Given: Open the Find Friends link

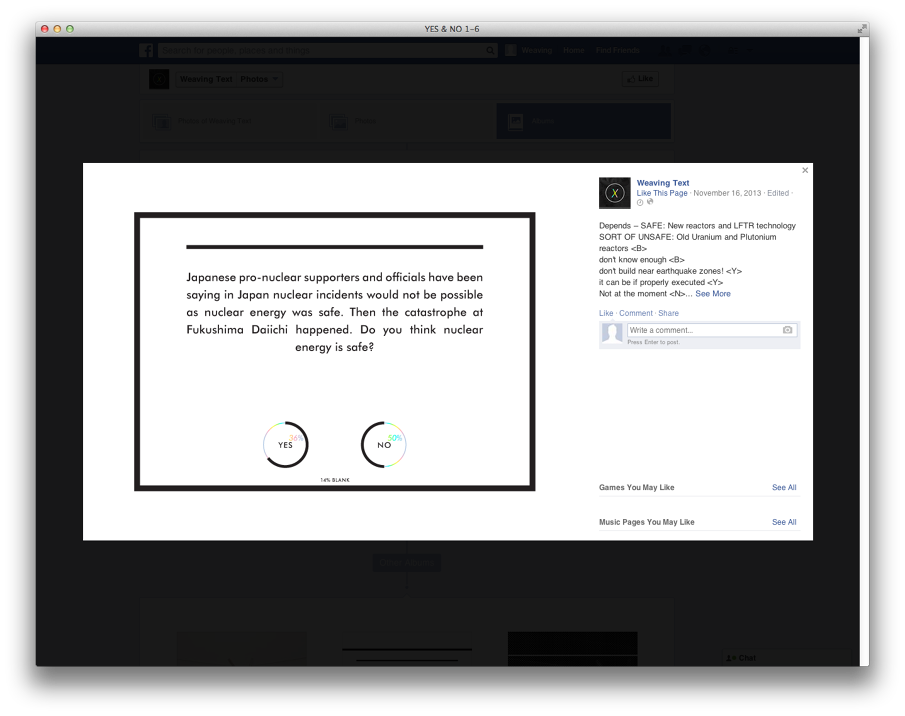Looking at the screenshot, I should pyautogui.click(x=616, y=49).
